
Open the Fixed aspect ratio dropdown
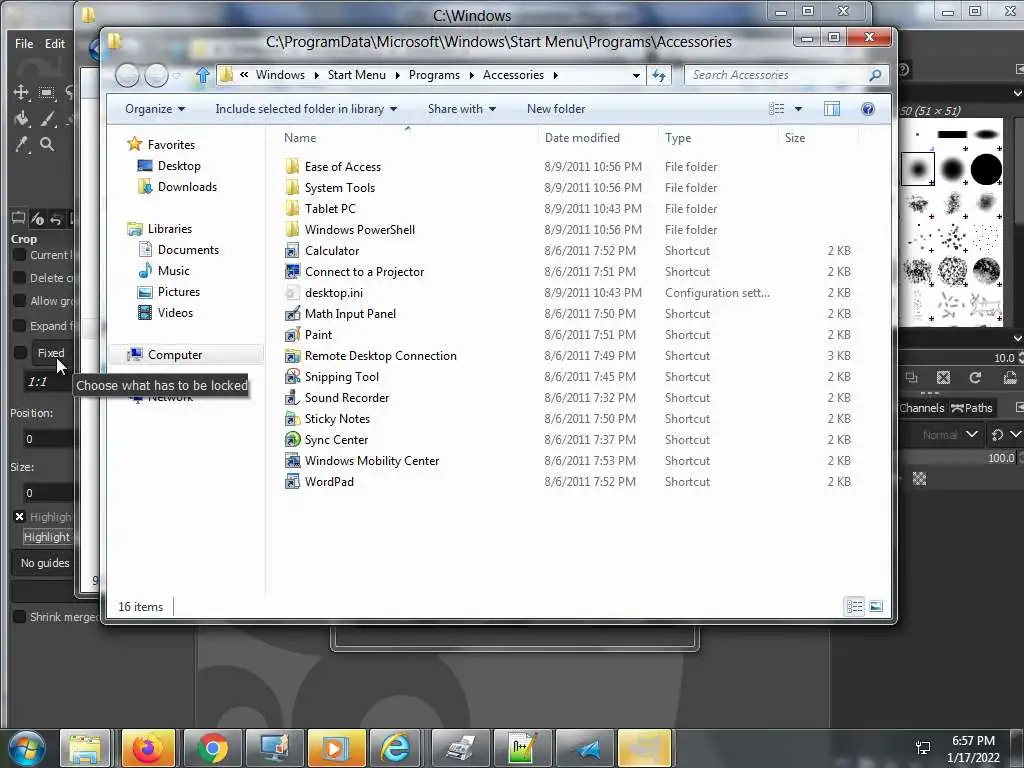pyautogui.click(x=51, y=353)
